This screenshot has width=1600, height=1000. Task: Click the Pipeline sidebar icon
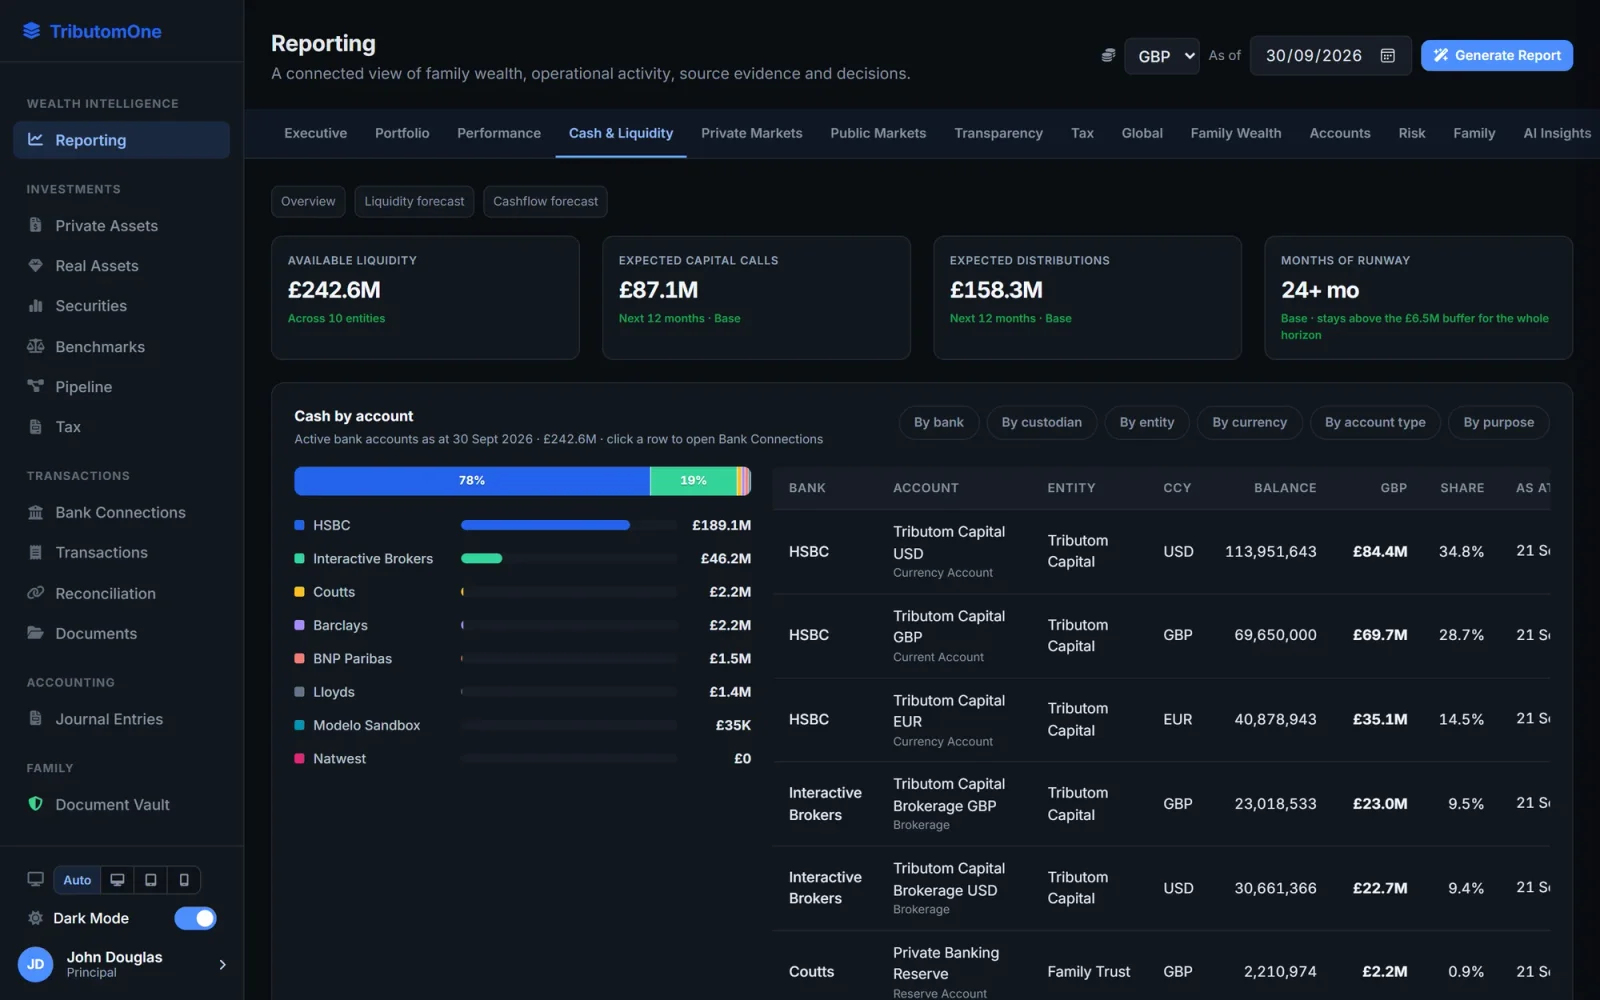(36, 386)
